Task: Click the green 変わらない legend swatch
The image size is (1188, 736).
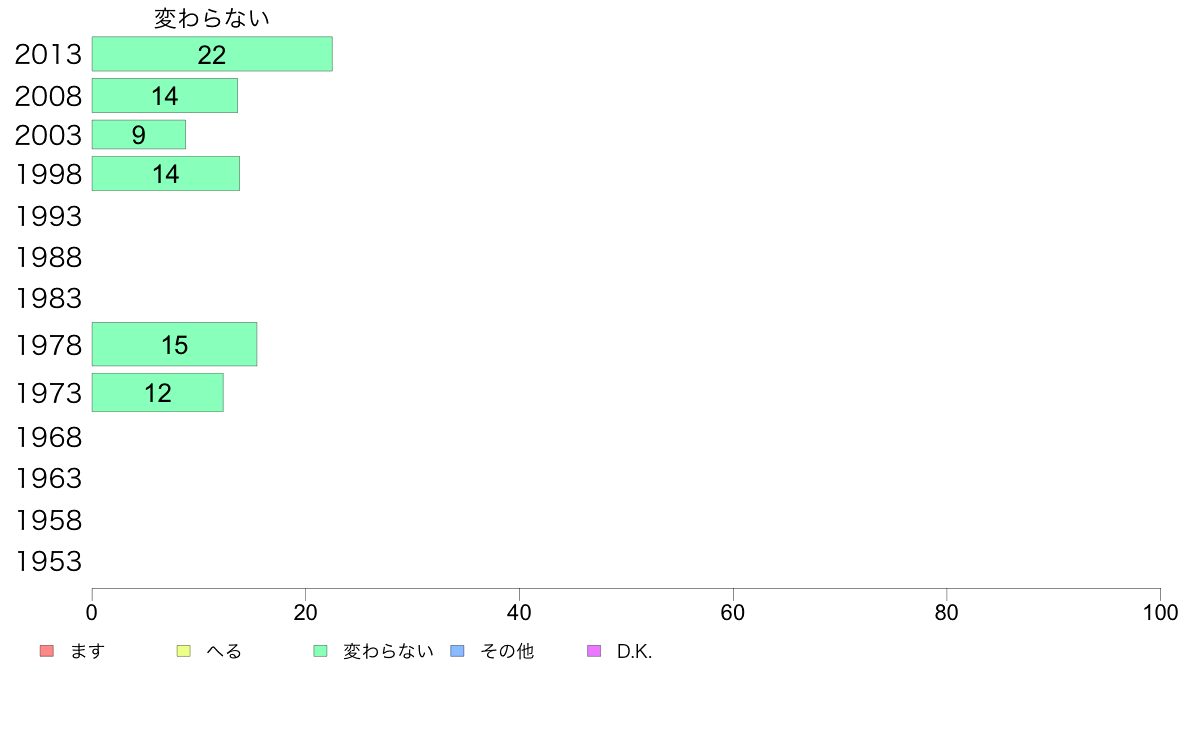Action: coord(320,651)
